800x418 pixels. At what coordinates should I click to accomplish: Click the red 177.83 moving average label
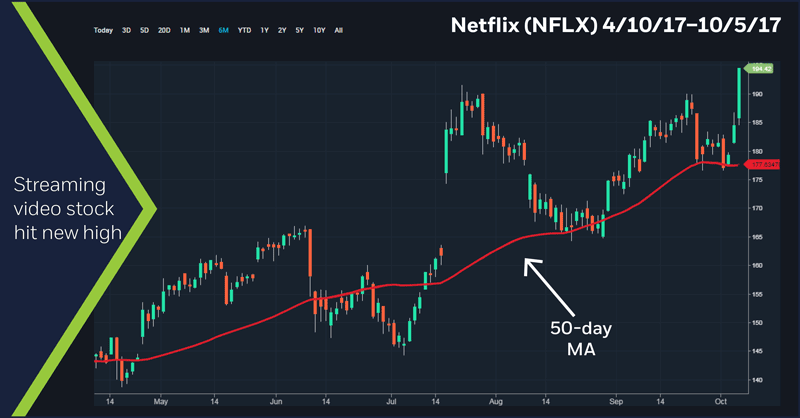tap(762, 165)
